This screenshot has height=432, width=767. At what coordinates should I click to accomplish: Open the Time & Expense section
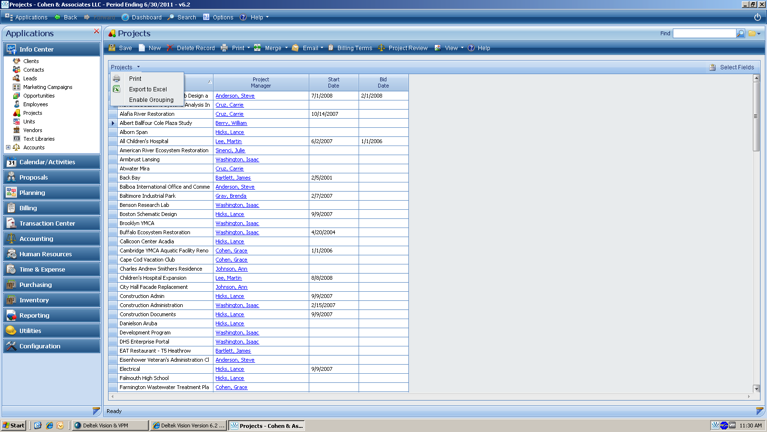pos(42,269)
